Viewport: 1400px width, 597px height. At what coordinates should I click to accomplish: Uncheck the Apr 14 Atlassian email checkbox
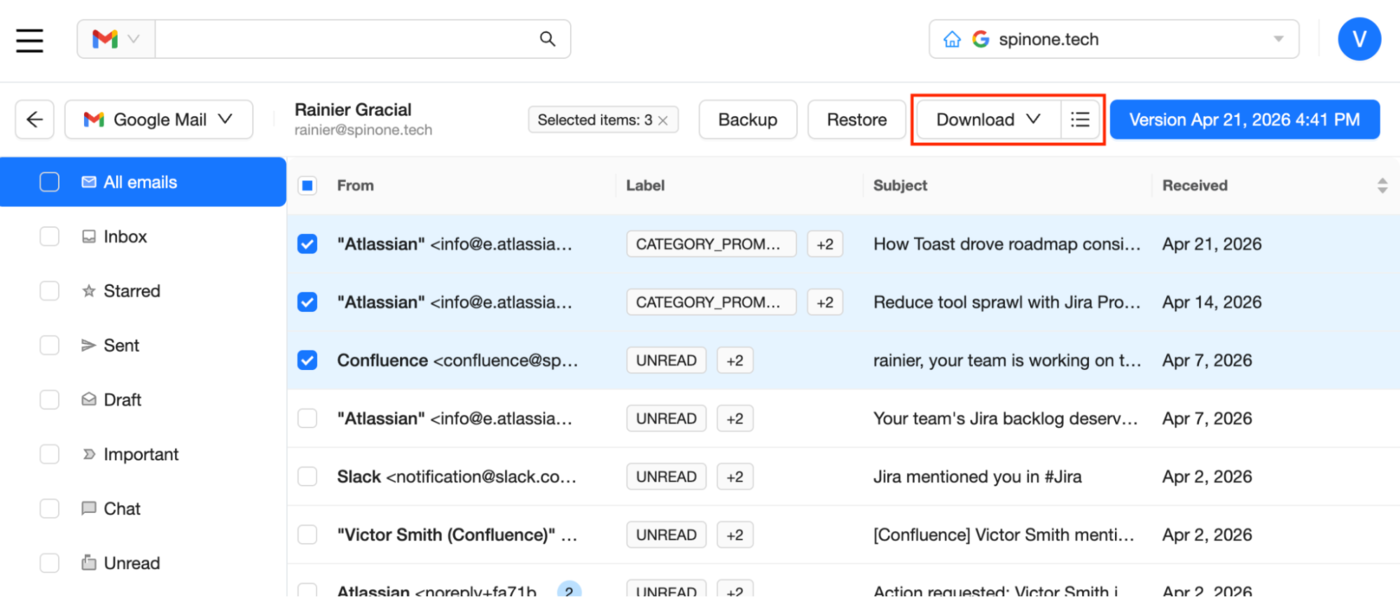(x=308, y=302)
